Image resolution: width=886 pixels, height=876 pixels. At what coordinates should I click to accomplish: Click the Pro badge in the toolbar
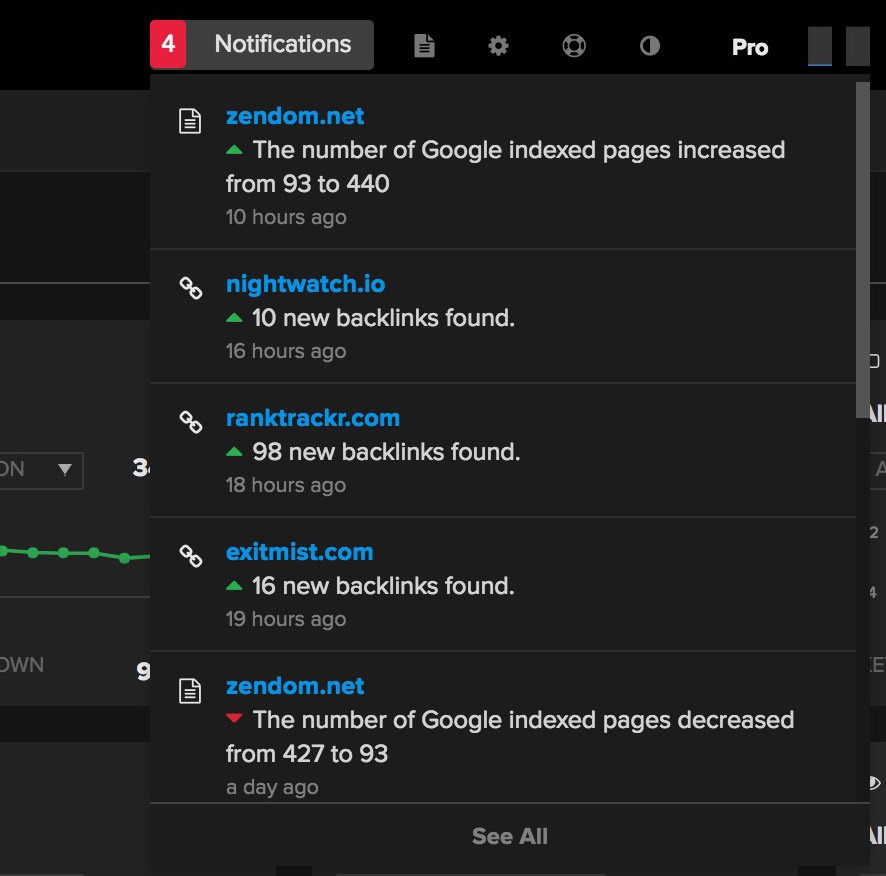749,46
